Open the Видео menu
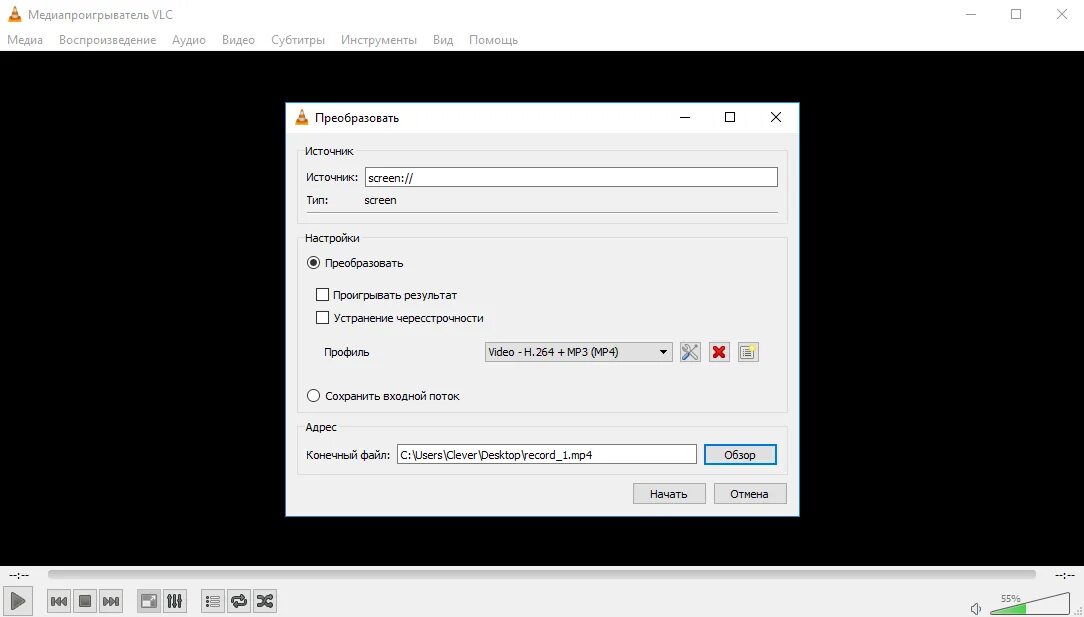Image resolution: width=1084 pixels, height=617 pixels. coord(239,40)
